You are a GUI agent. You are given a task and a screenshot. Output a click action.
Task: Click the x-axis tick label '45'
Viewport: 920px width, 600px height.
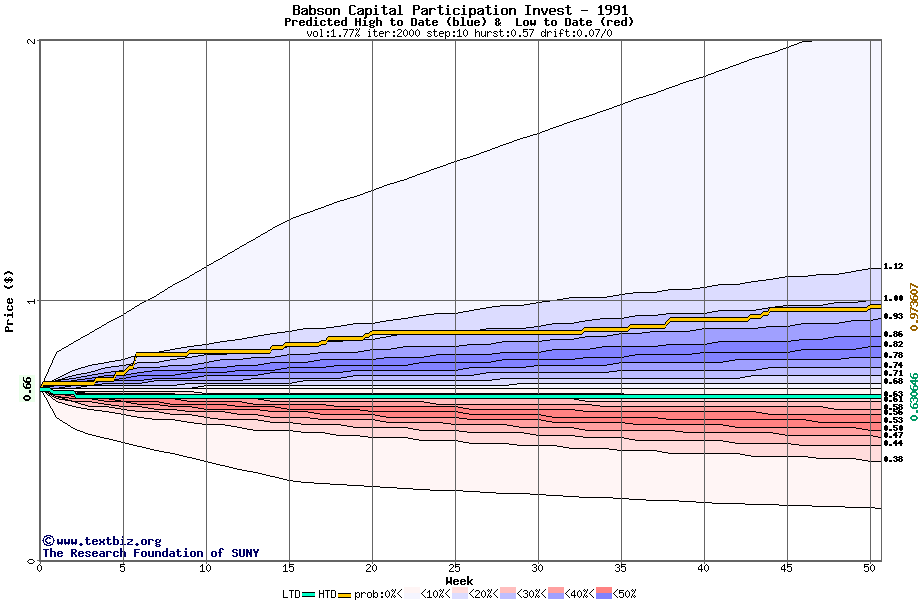click(x=786, y=568)
